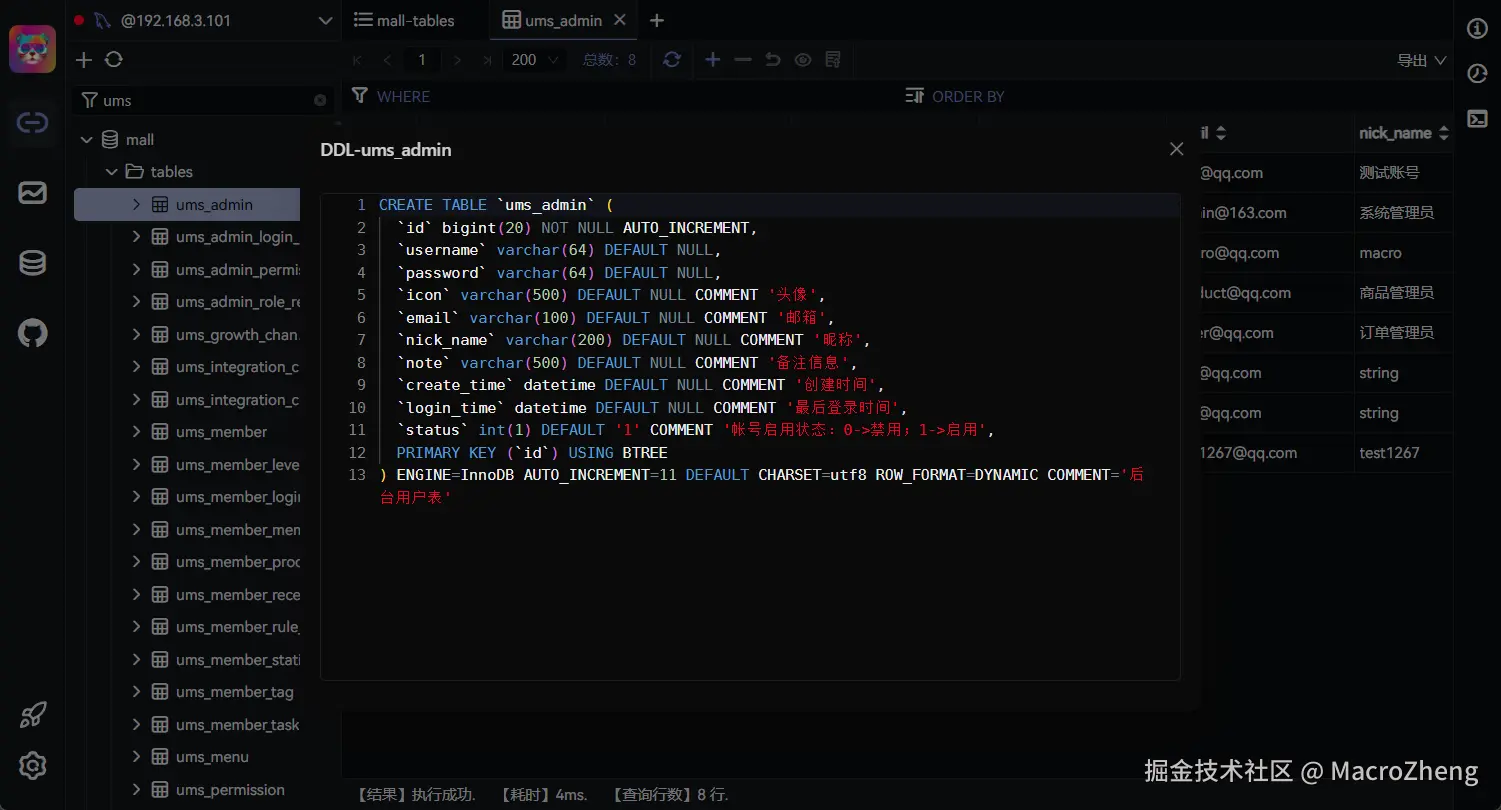Screen dimensions: 1501x810
Task: Expand the ums_member_tag table chevron
Action: (137, 692)
